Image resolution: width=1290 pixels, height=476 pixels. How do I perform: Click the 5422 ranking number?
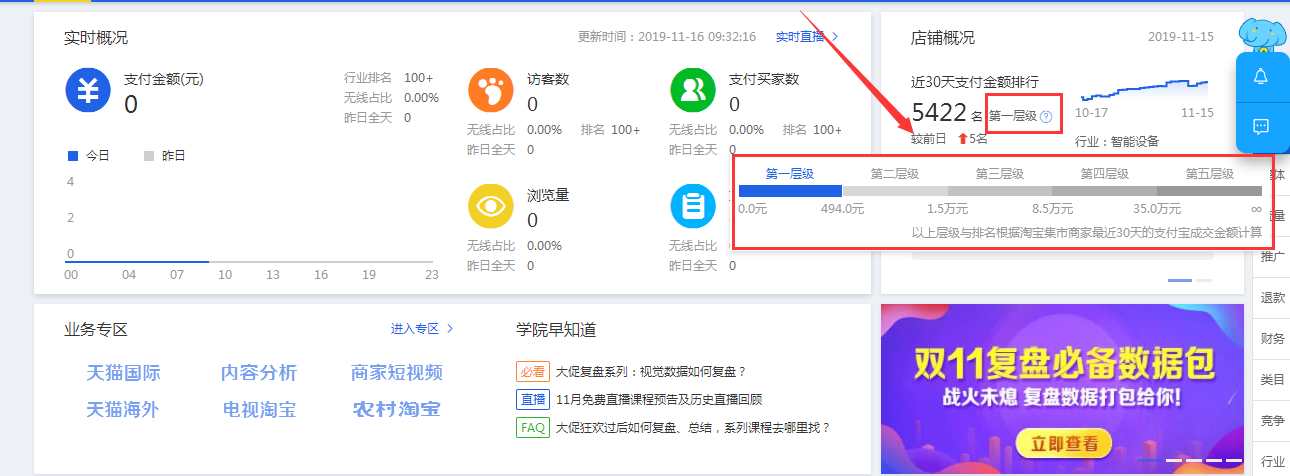pyautogui.click(x=939, y=112)
